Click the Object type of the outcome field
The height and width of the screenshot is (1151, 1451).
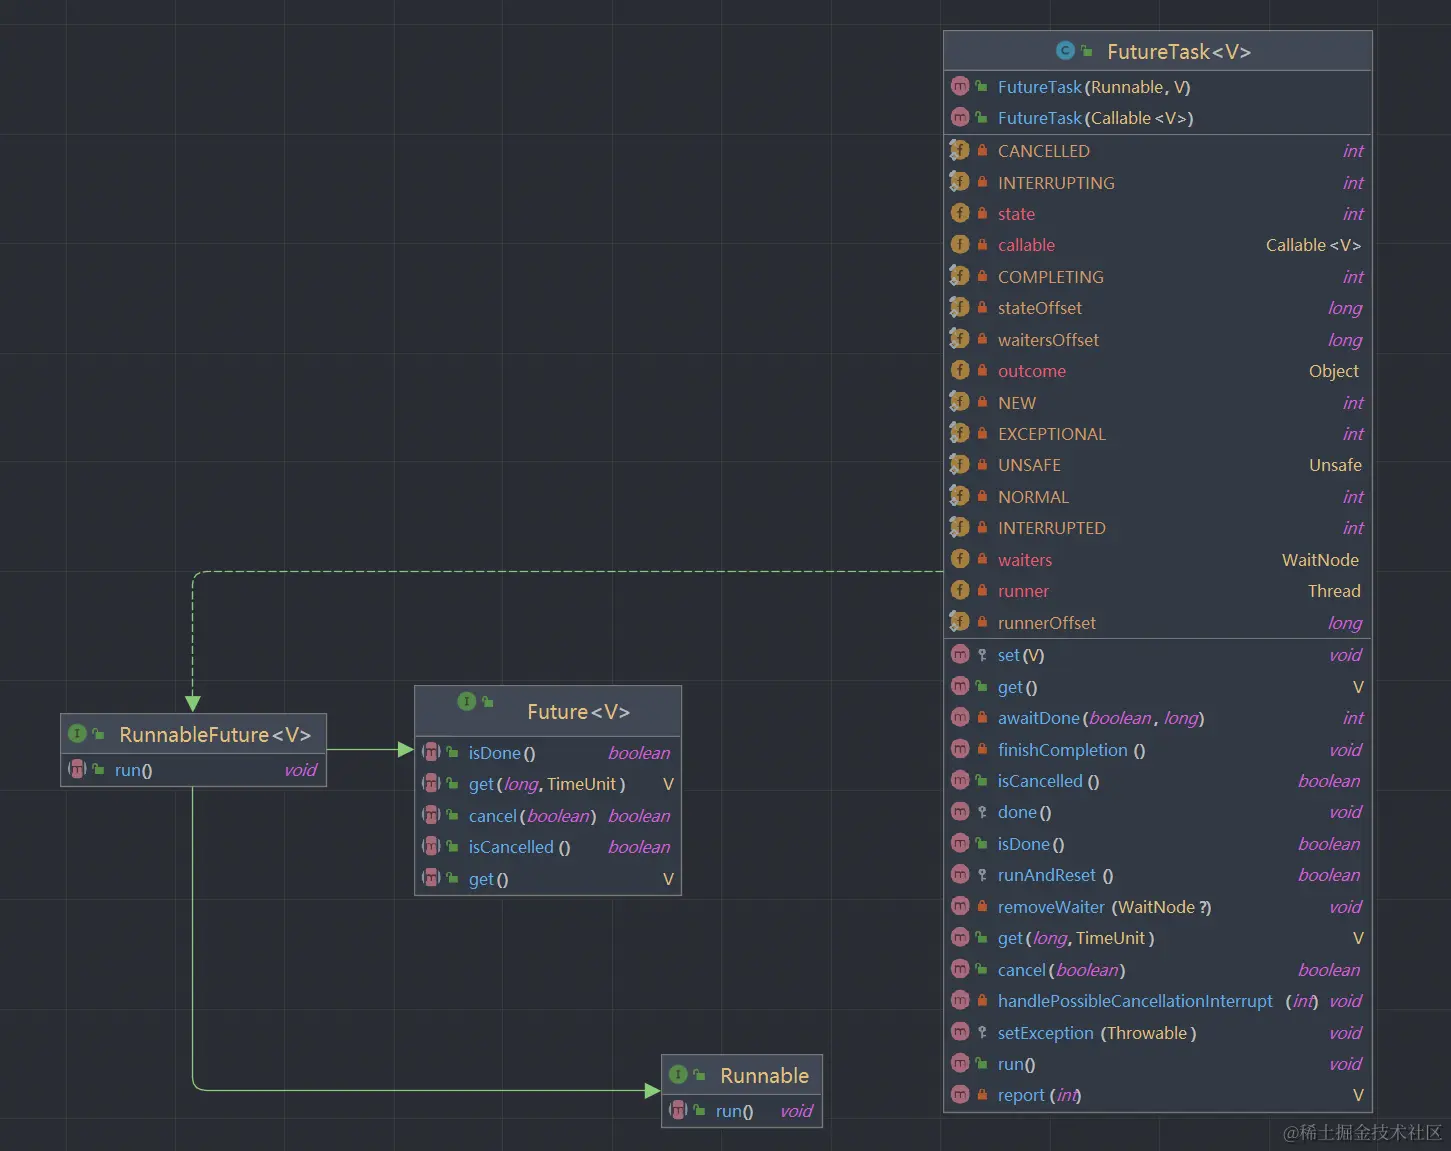tap(1334, 371)
